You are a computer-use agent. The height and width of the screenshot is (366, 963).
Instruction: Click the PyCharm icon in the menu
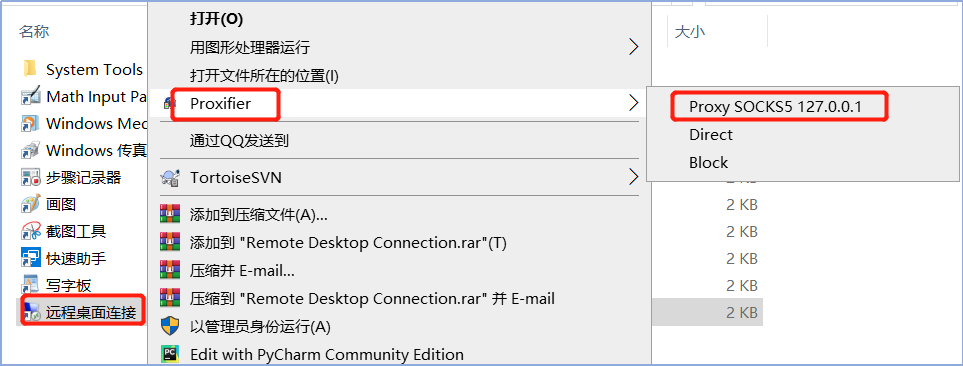pyautogui.click(x=170, y=354)
